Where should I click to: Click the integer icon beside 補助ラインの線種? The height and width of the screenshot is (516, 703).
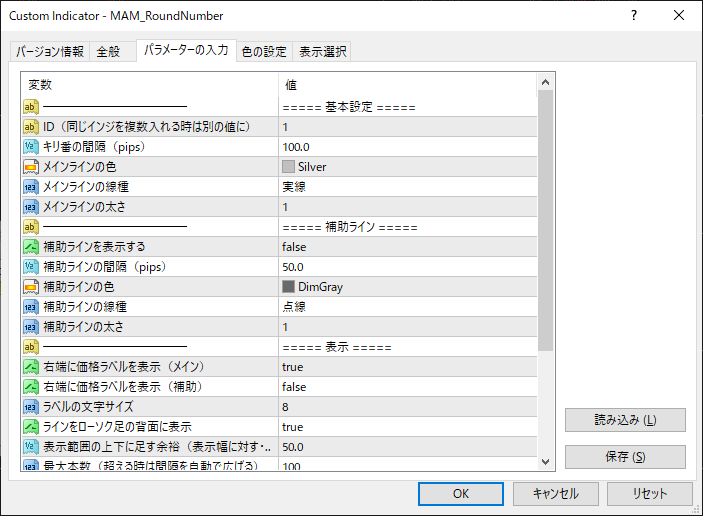31,307
